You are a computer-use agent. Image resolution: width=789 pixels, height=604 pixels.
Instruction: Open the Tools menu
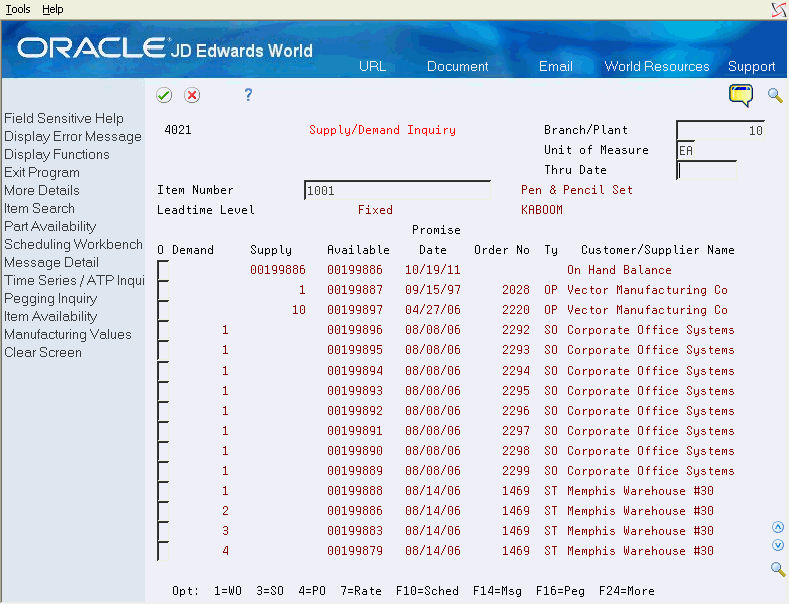point(18,9)
